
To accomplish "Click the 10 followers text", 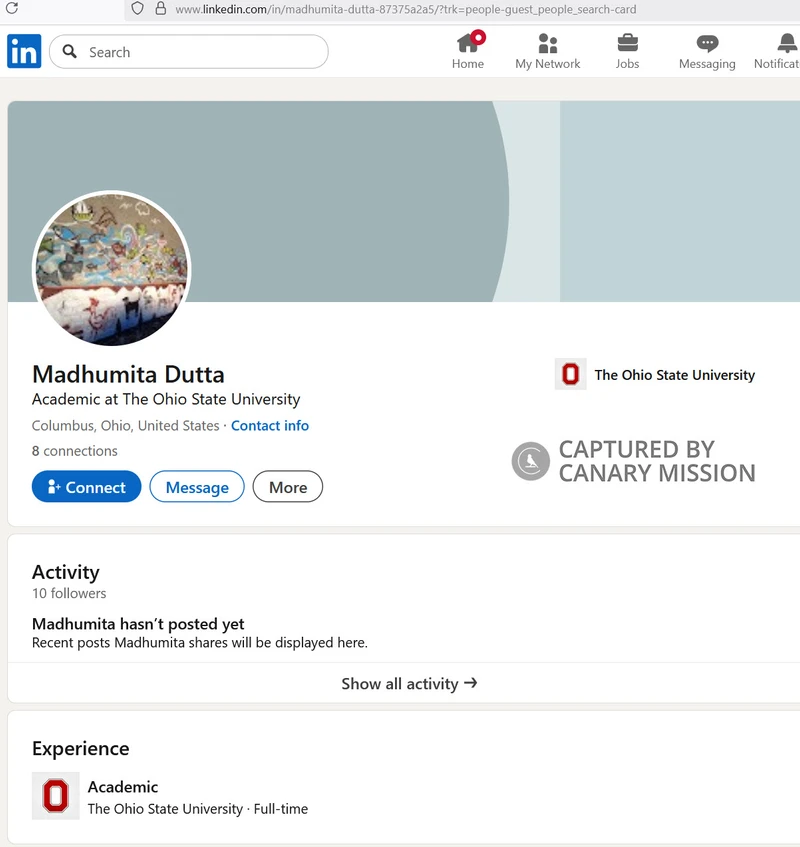I will pyautogui.click(x=69, y=593).
